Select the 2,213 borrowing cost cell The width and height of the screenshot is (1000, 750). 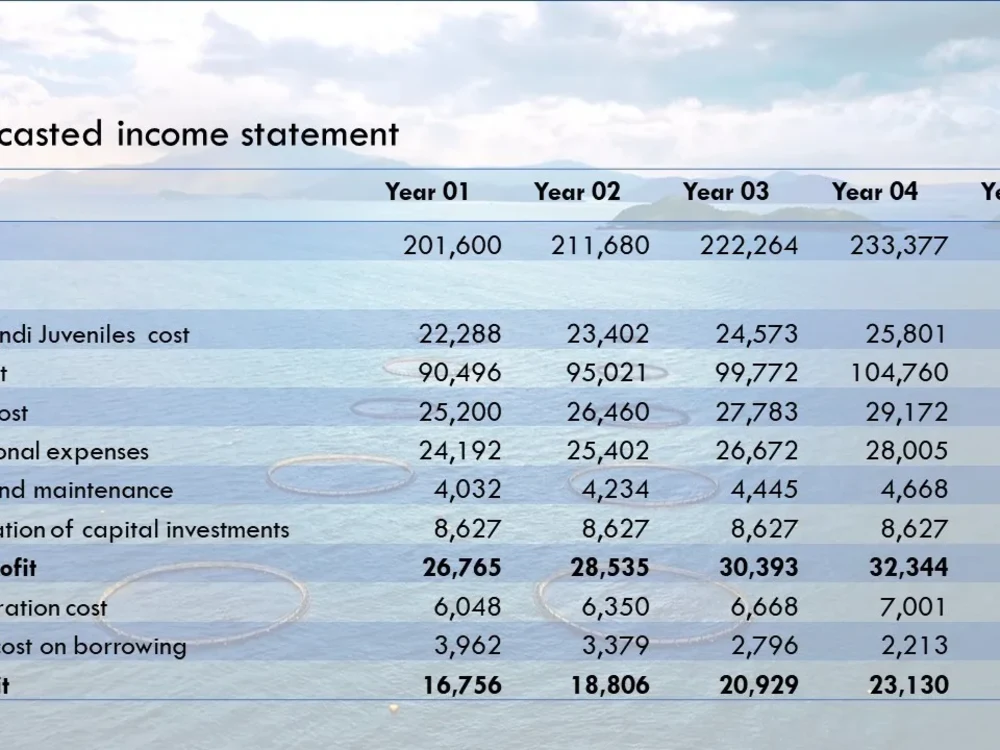(914, 646)
